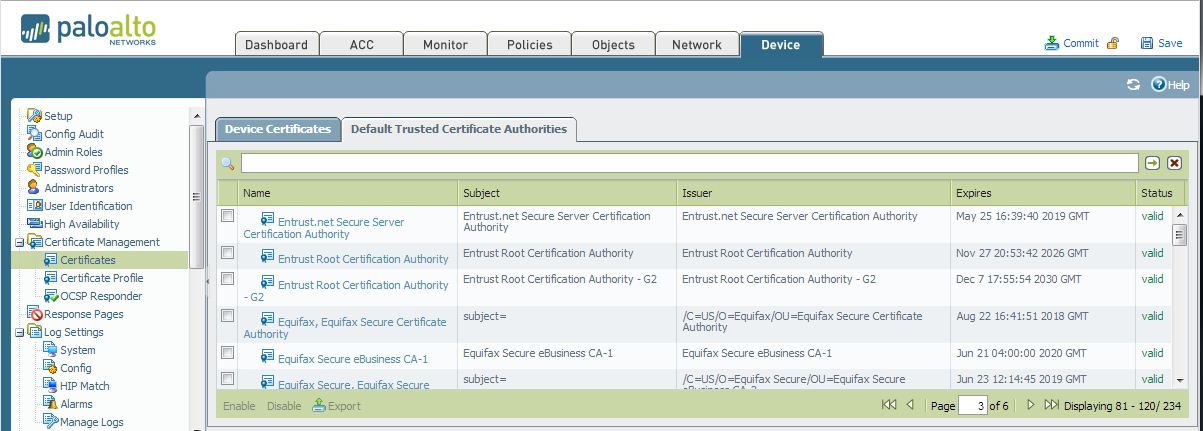Click the magnifier search icon
The height and width of the screenshot is (431, 1203).
[x=228, y=163]
